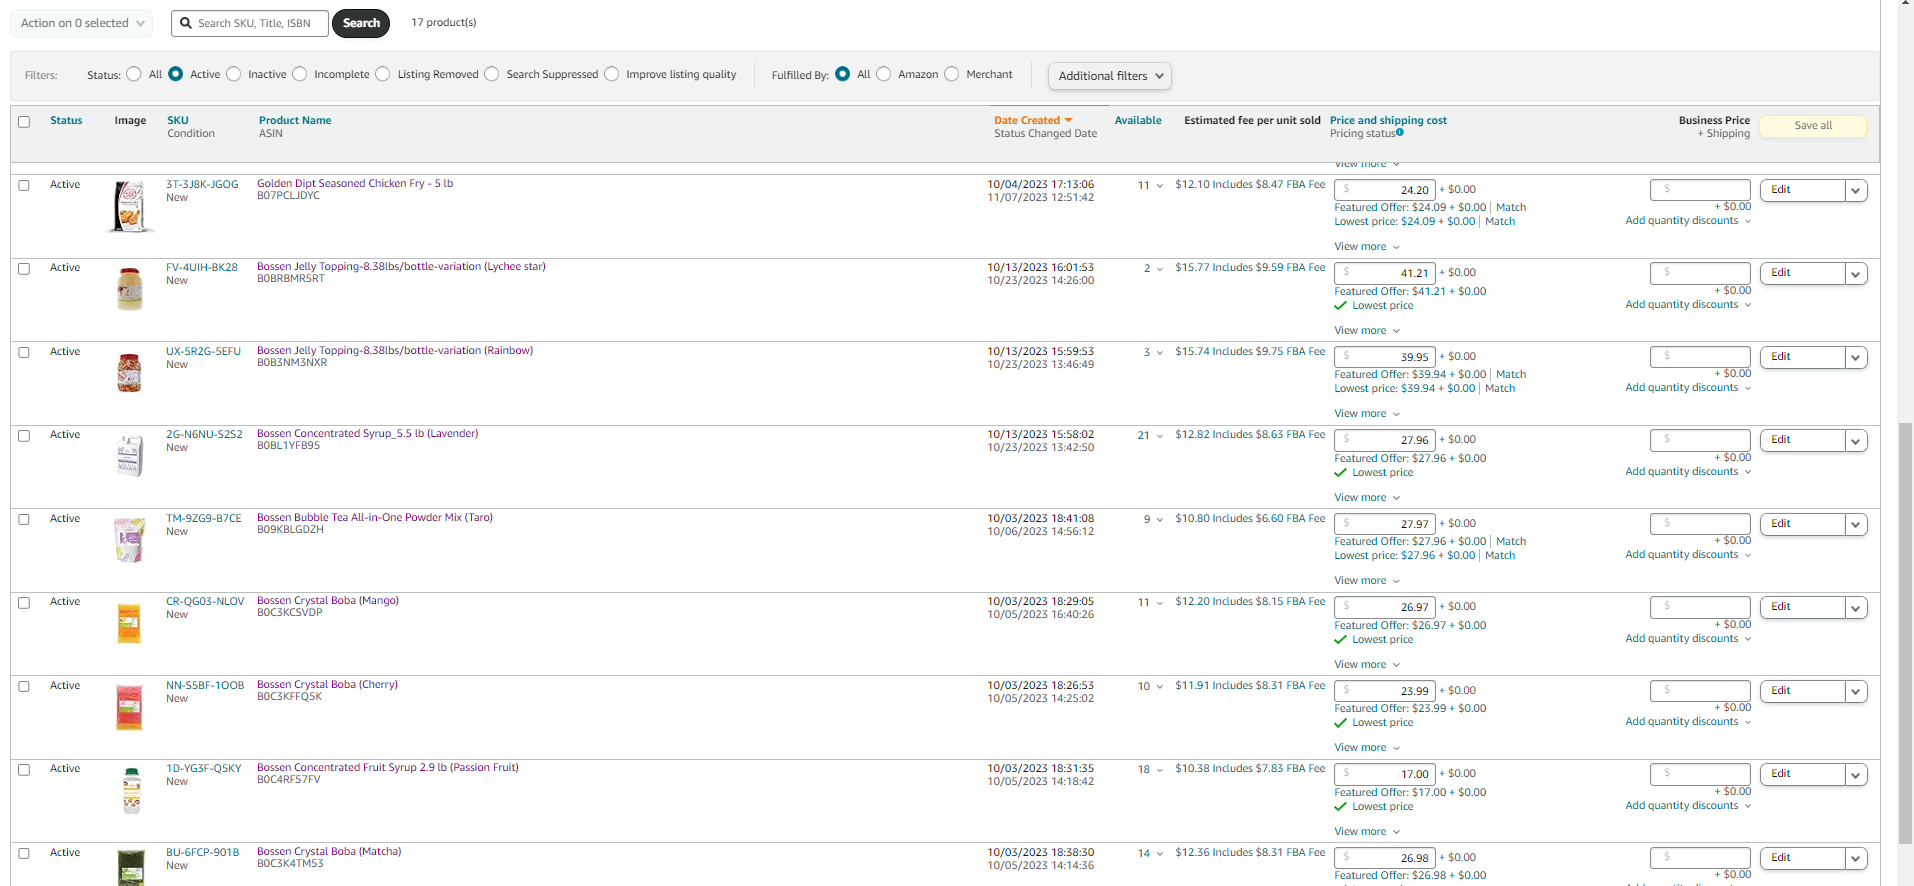
Task: Expand available quantity chevron for Crystal Boba Mango
Action: [x=1160, y=603]
